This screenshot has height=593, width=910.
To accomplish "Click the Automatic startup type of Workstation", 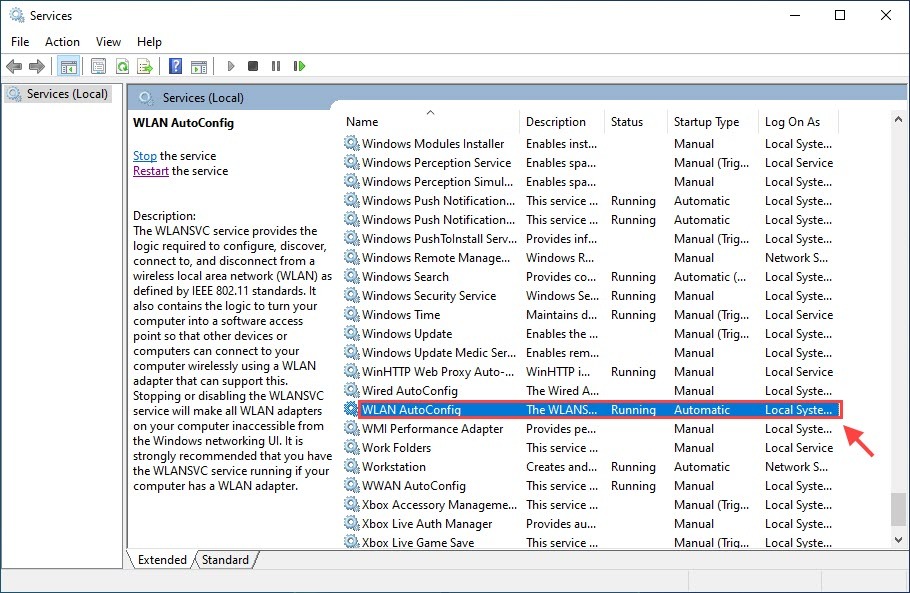I will tap(702, 467).
